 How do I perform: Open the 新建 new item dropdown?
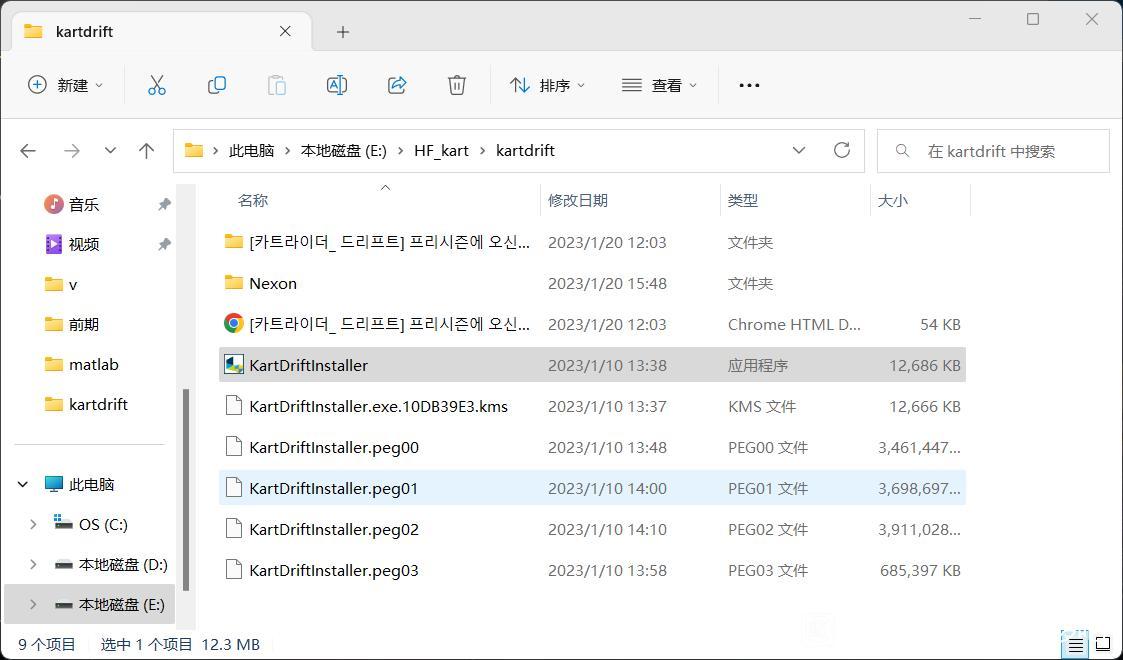(x=65, y=85)
